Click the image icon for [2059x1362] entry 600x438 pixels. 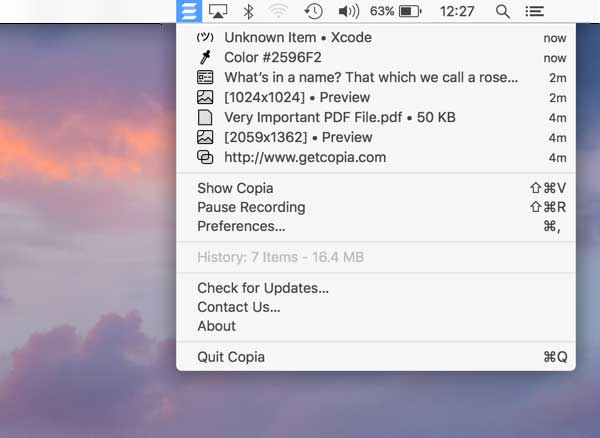click(x=205, y=137)
